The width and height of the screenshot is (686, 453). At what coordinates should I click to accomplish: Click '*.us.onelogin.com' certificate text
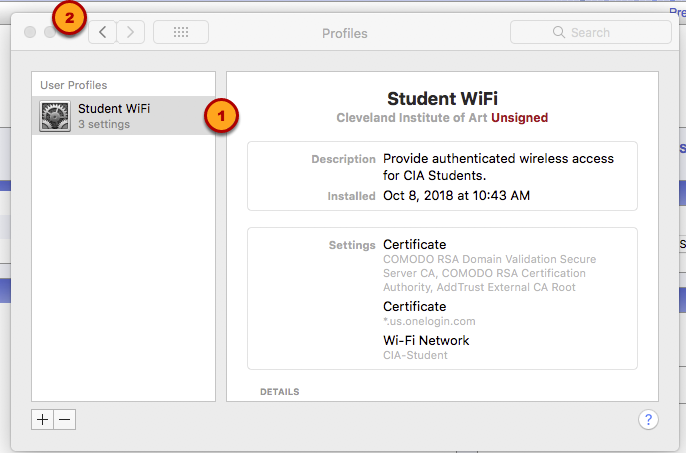429,321
